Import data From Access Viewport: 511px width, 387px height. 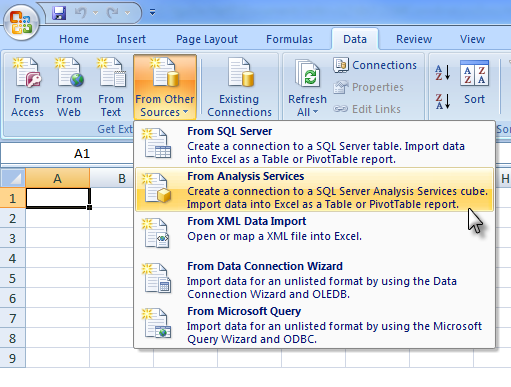[27, 87]
